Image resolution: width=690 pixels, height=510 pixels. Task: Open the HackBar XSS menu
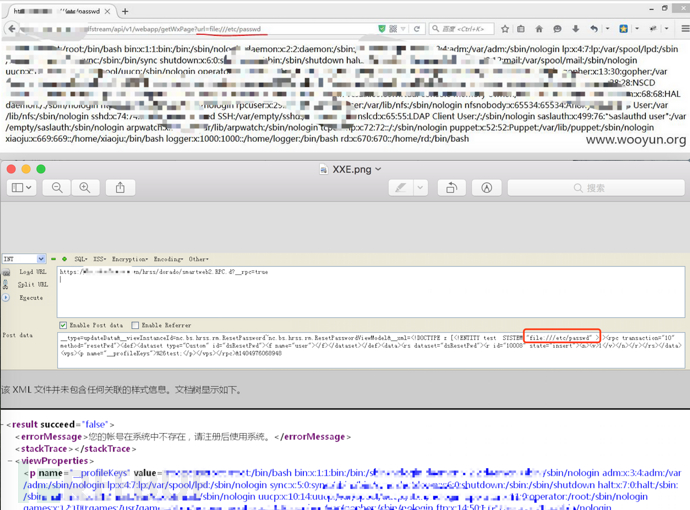(x=99, y=259)
